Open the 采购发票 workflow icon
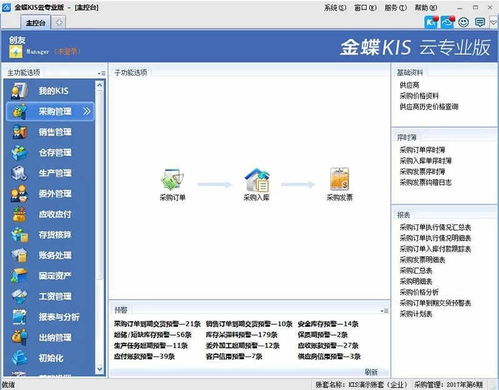Image resolution: width=499 pixels, height=390 pixels. (340, 184)
